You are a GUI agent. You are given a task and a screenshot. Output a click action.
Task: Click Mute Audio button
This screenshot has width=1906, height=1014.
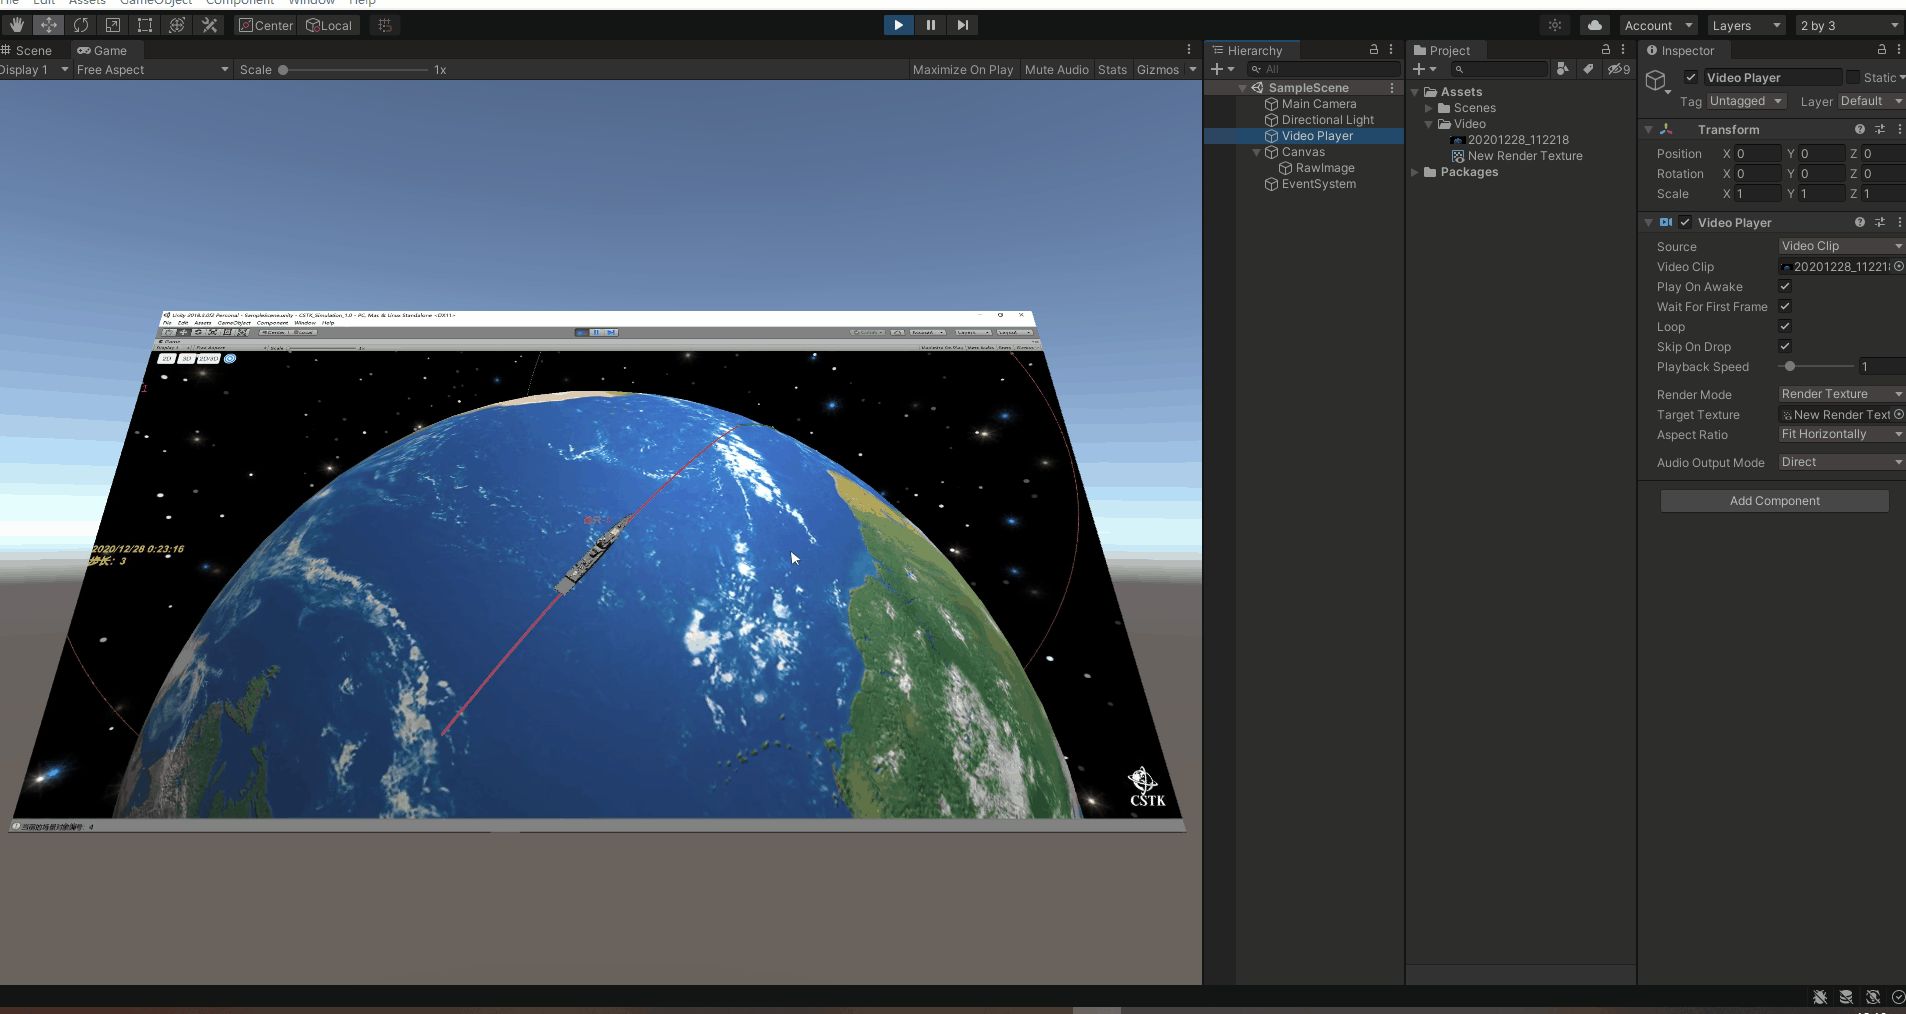click(1056, 69)
